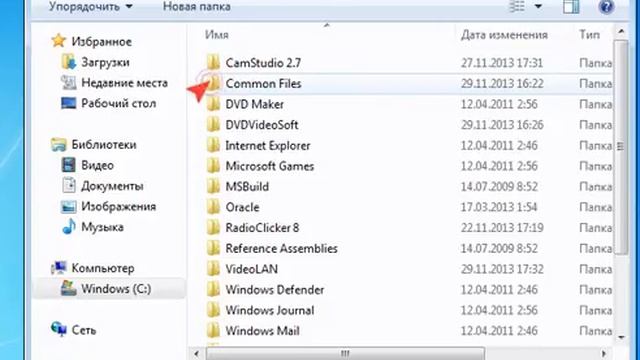Image resolution: width=640 pixels, height=360 pixels.
Task: Sort by the Тип column header
Action: (x=589, y=35)
